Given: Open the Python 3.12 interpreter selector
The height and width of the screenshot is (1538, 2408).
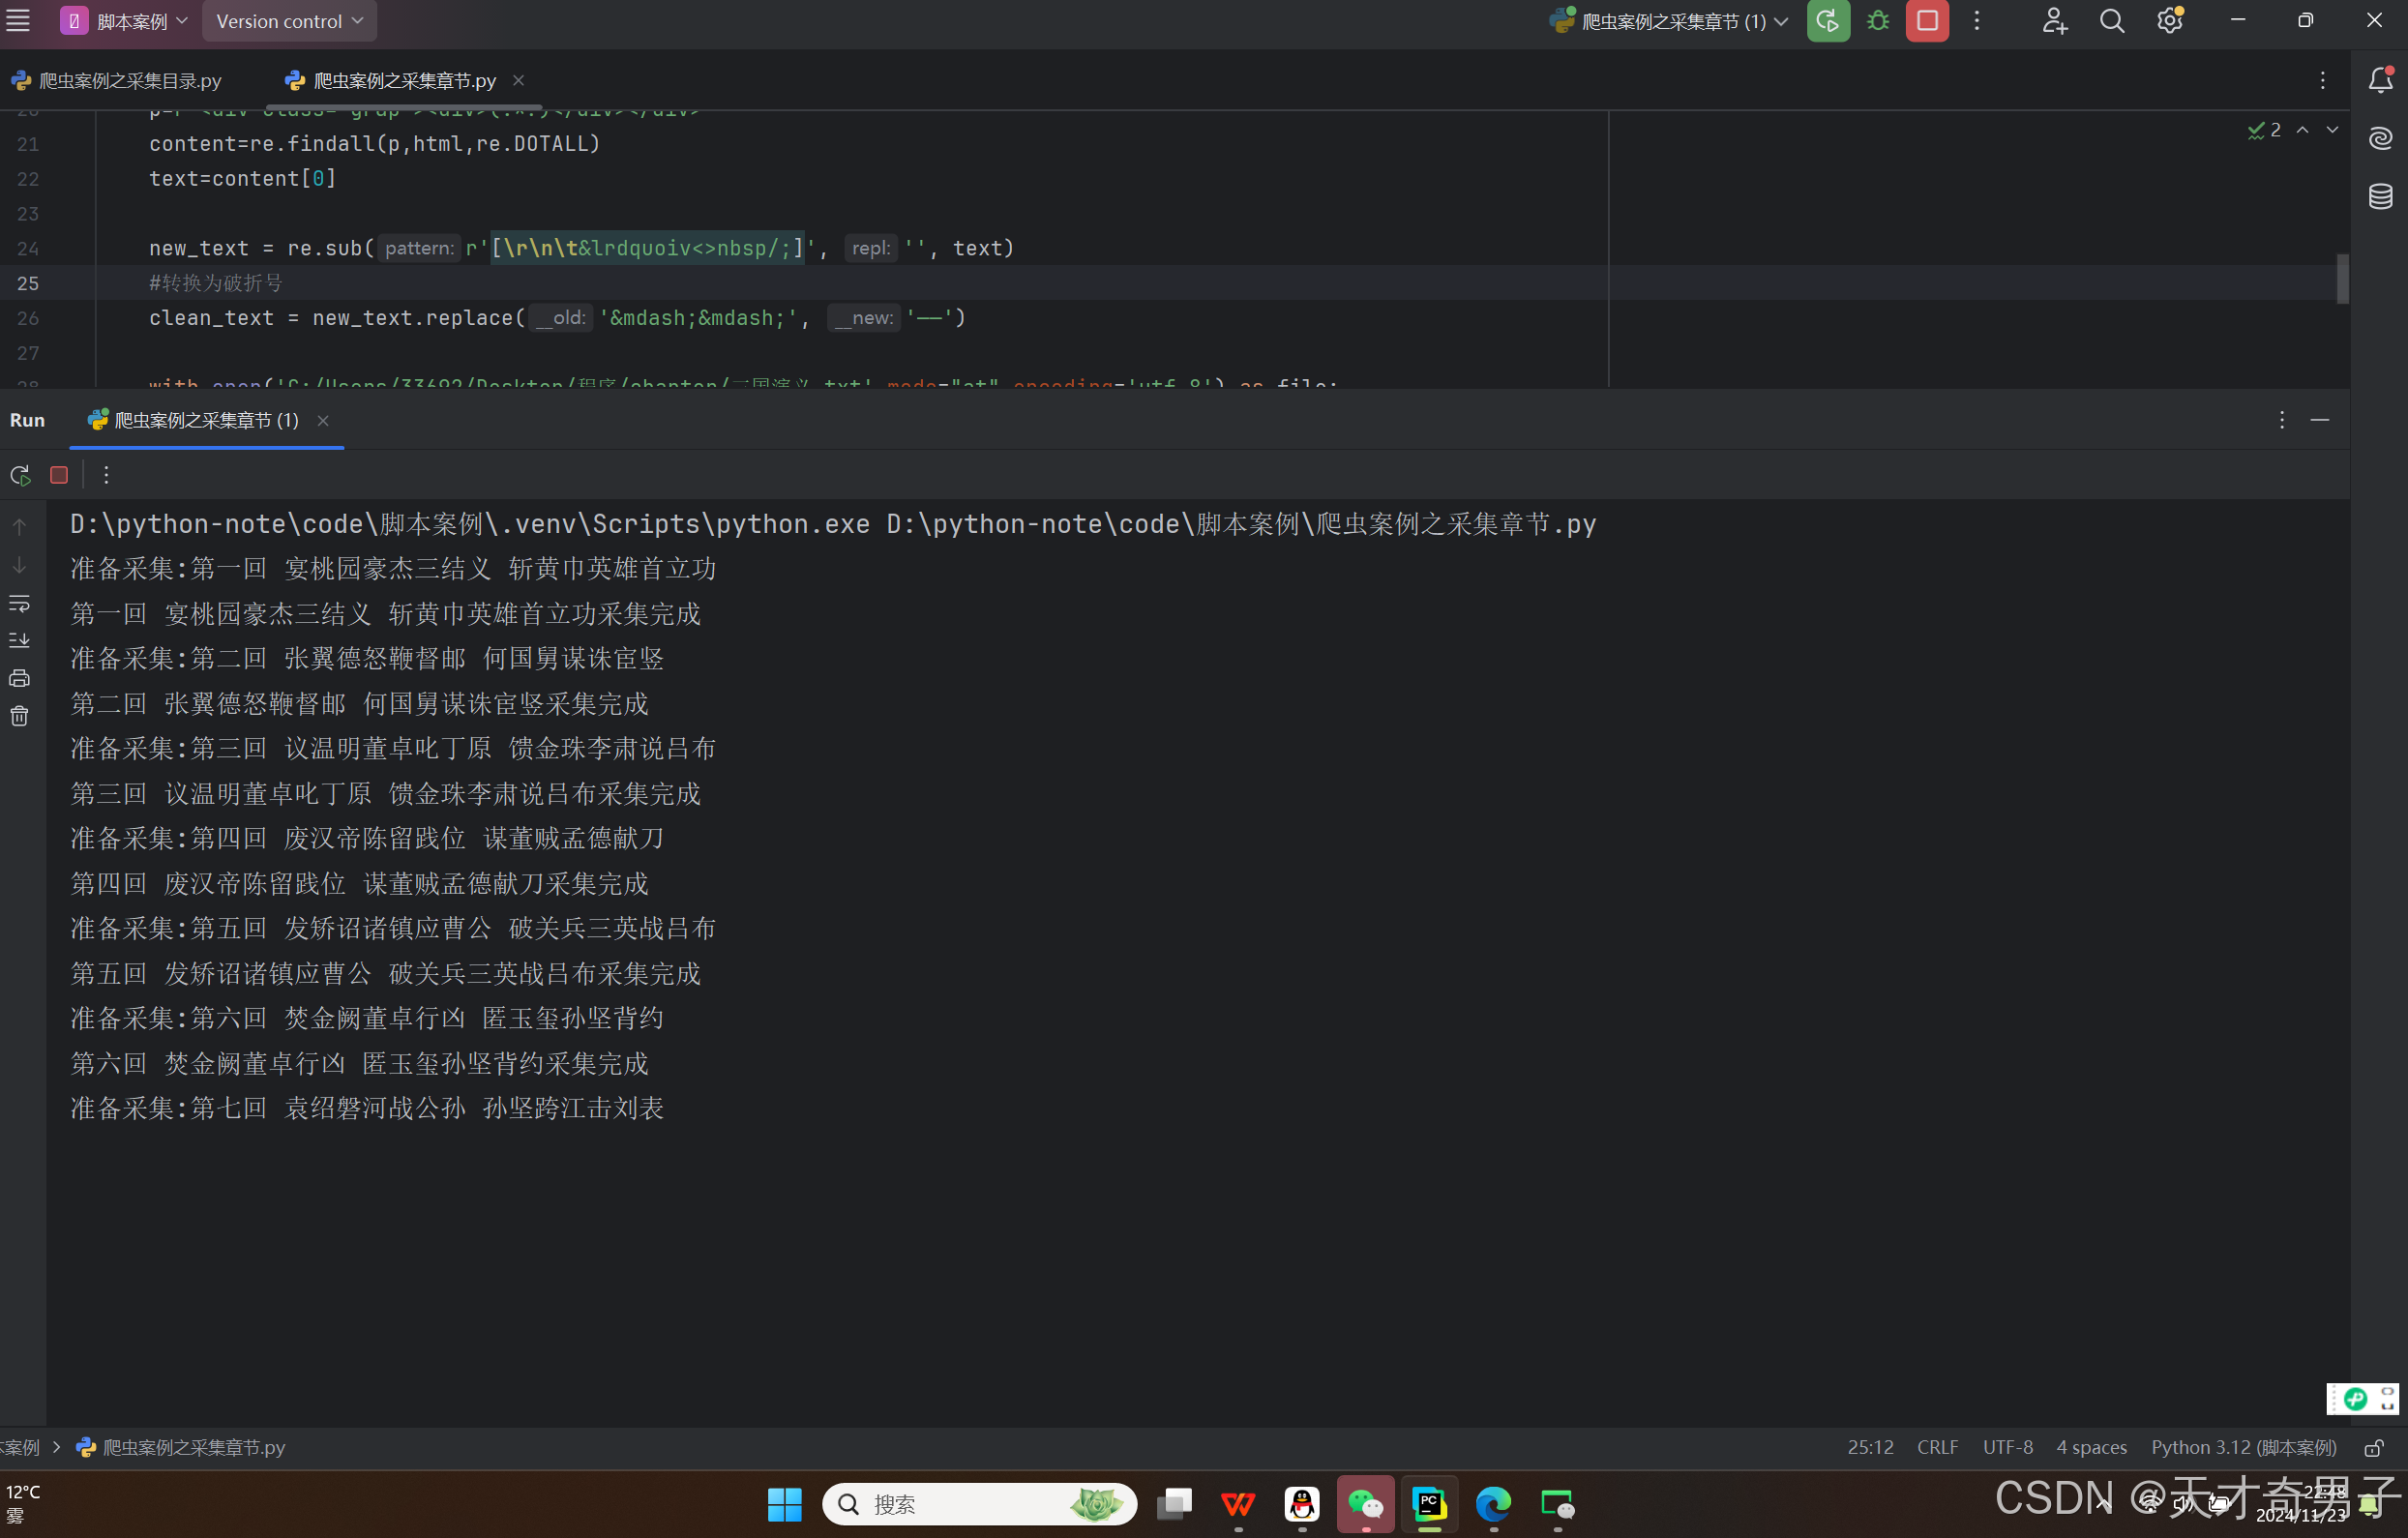Looking at the screenshot, I should click(2244, 1447).
